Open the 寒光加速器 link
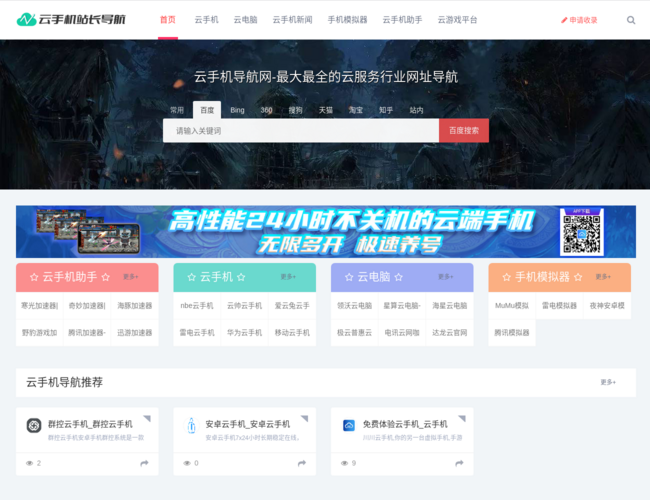Image resolution: width=650 pixels, height=500 pixels. coord(39,306)
